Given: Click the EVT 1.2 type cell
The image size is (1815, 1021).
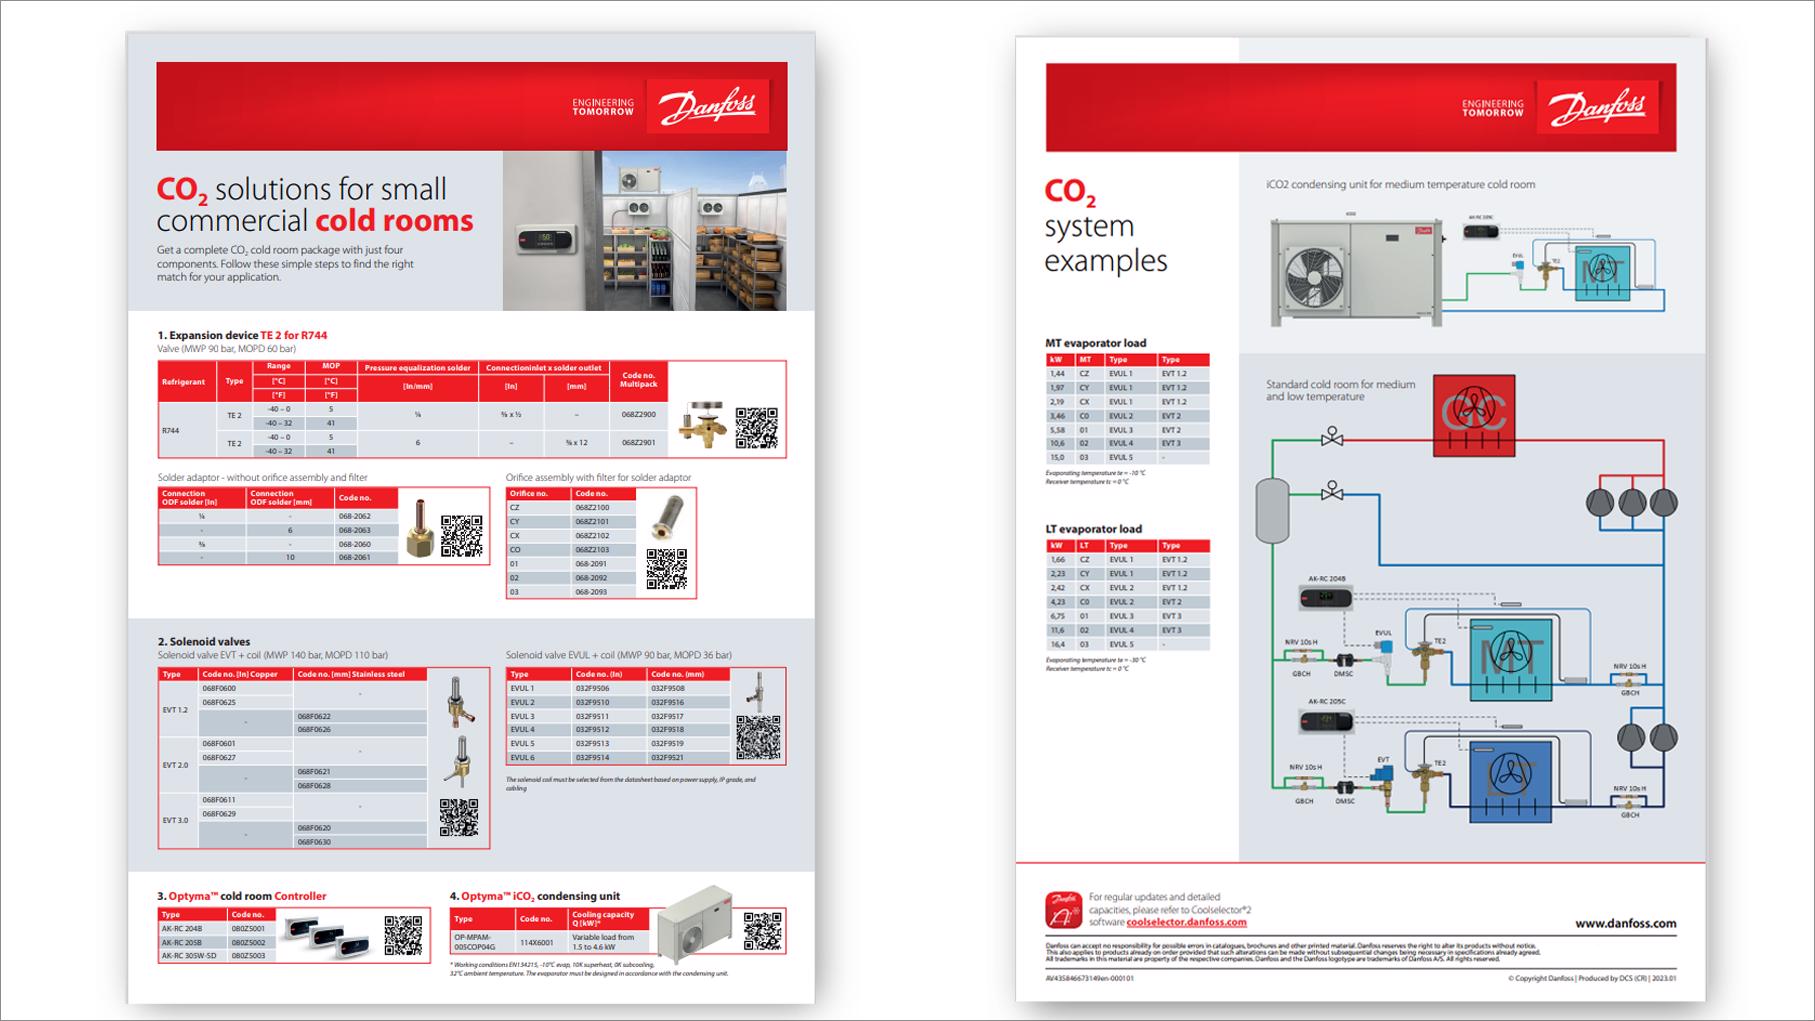Looking at the screenshot, I should tap(178, 710).
